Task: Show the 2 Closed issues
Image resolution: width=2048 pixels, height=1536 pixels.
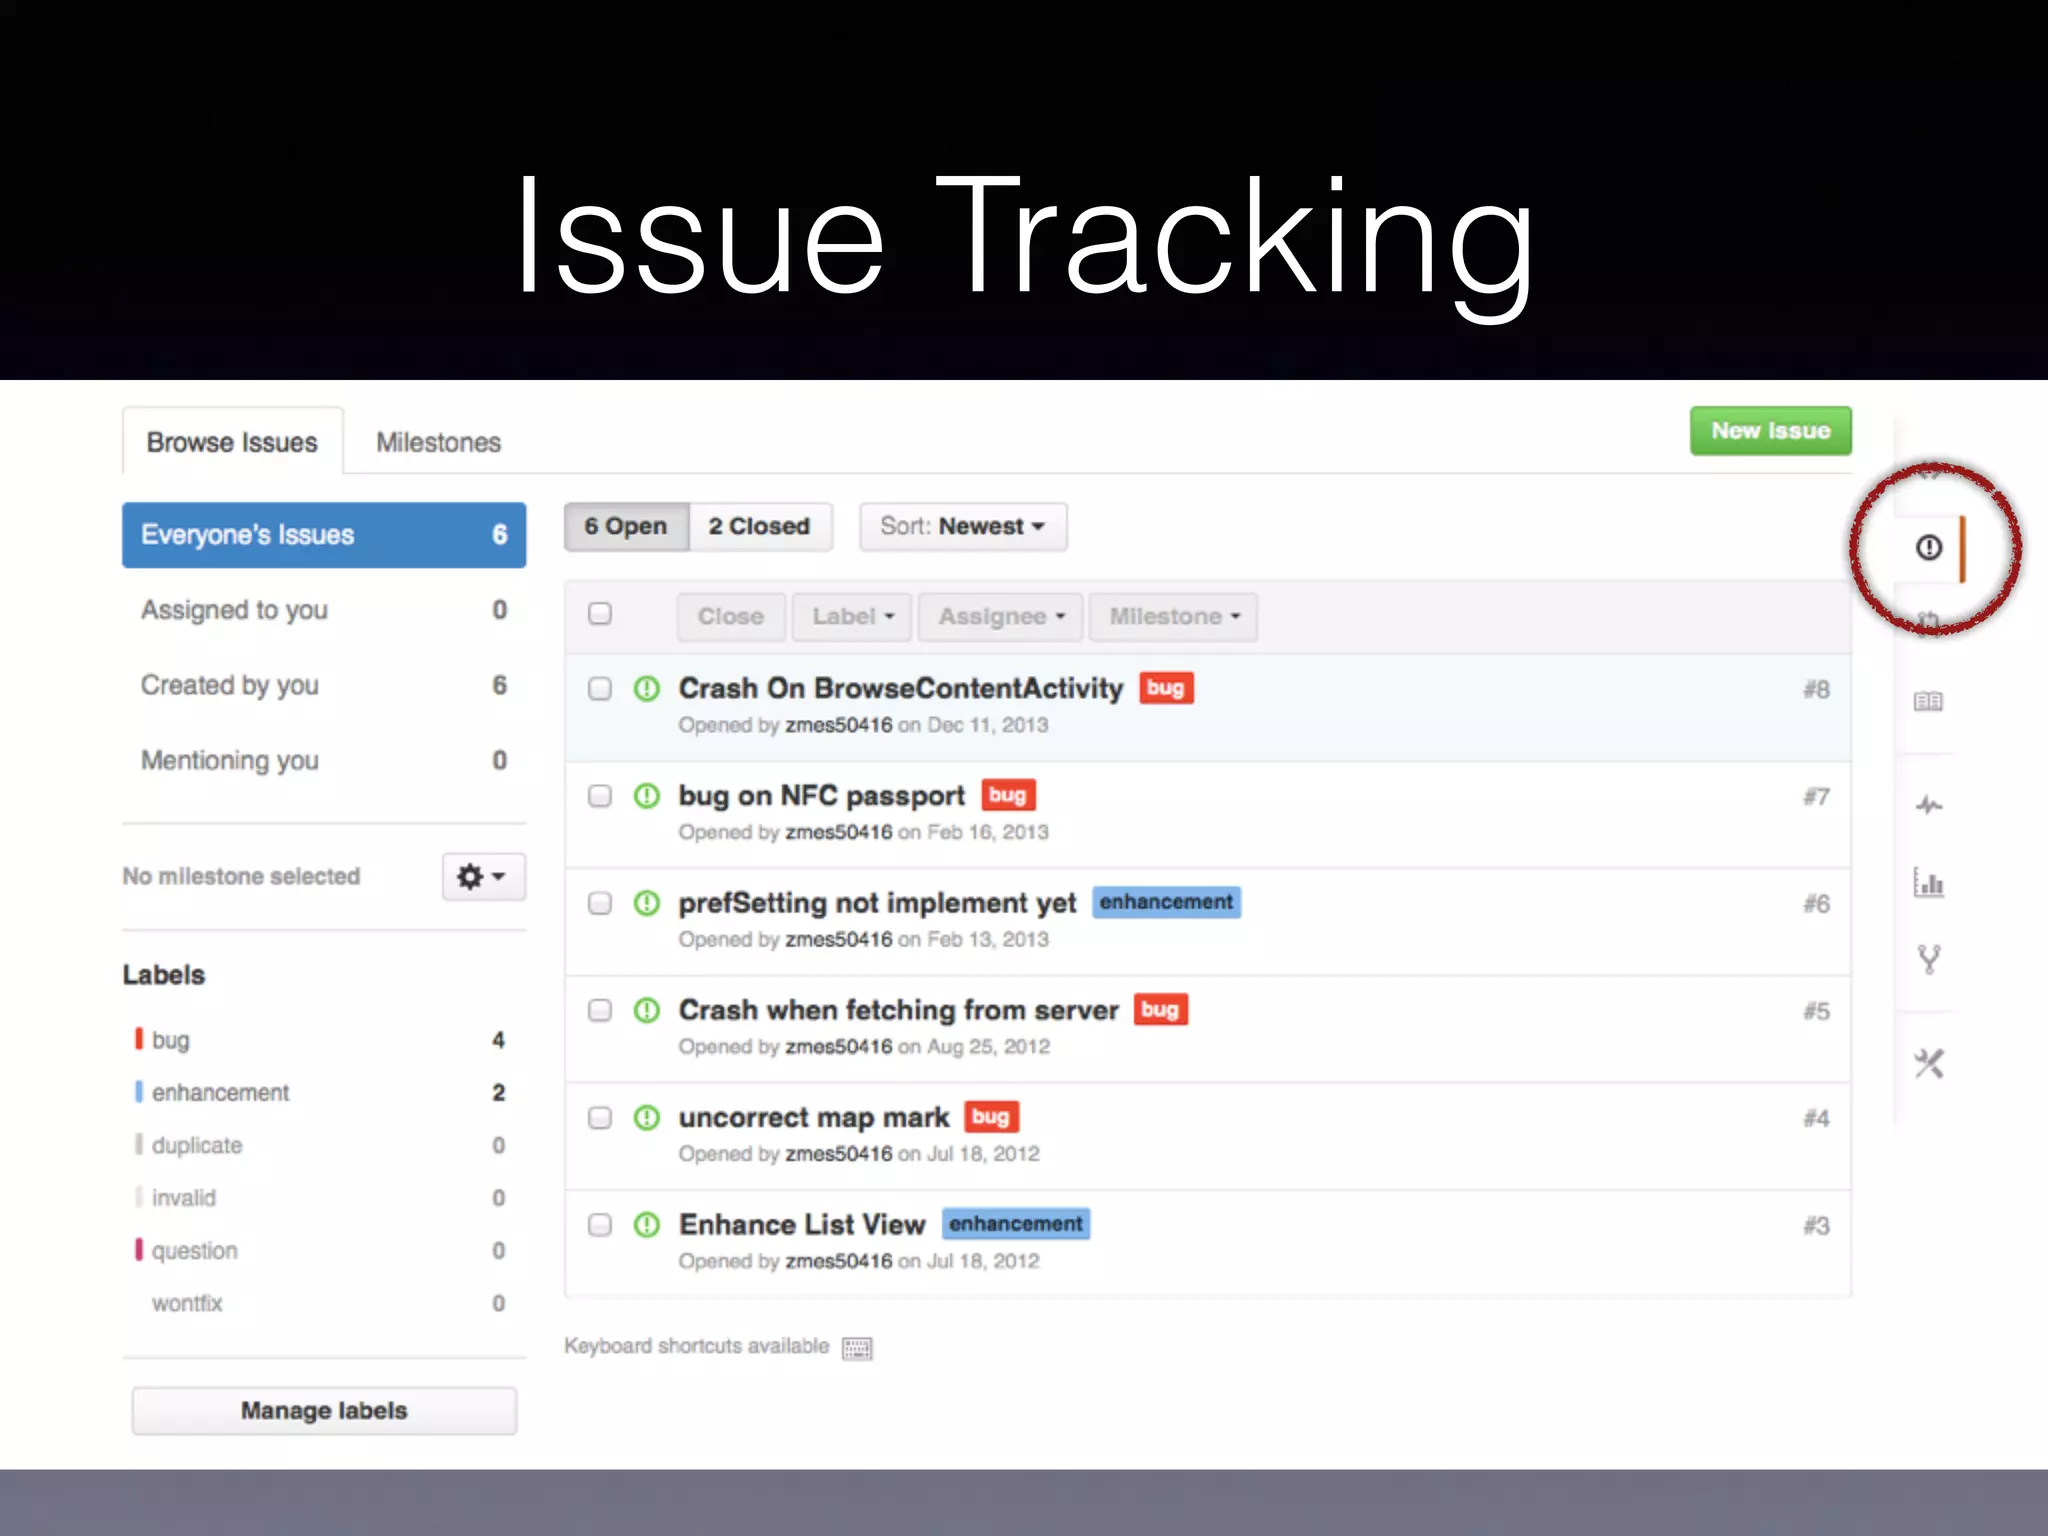Action: 760,526
